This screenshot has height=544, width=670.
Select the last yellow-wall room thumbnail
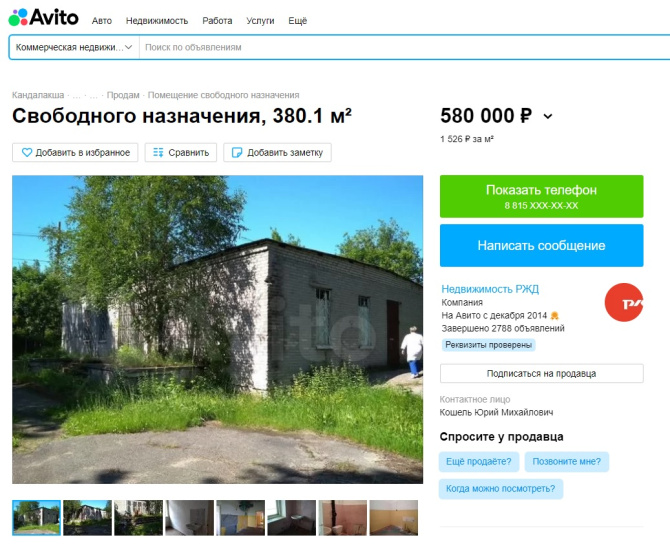coord(394,518)
